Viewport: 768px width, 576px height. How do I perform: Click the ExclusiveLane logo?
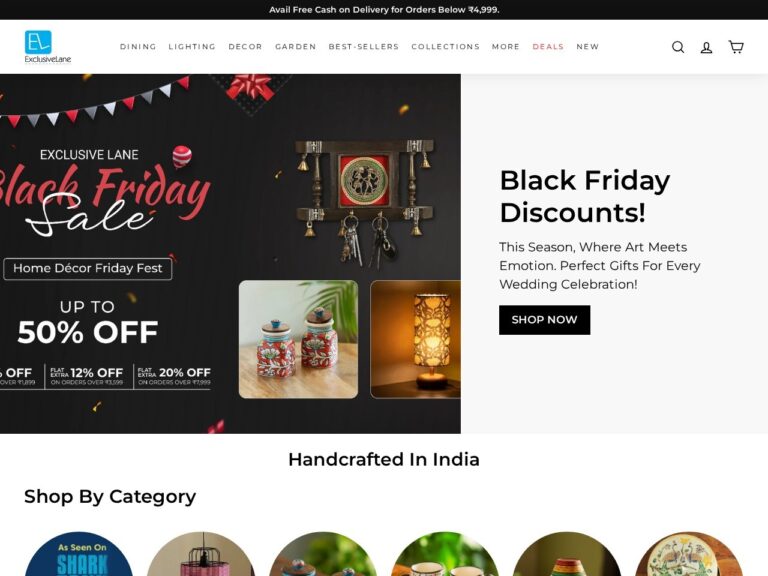48,47
